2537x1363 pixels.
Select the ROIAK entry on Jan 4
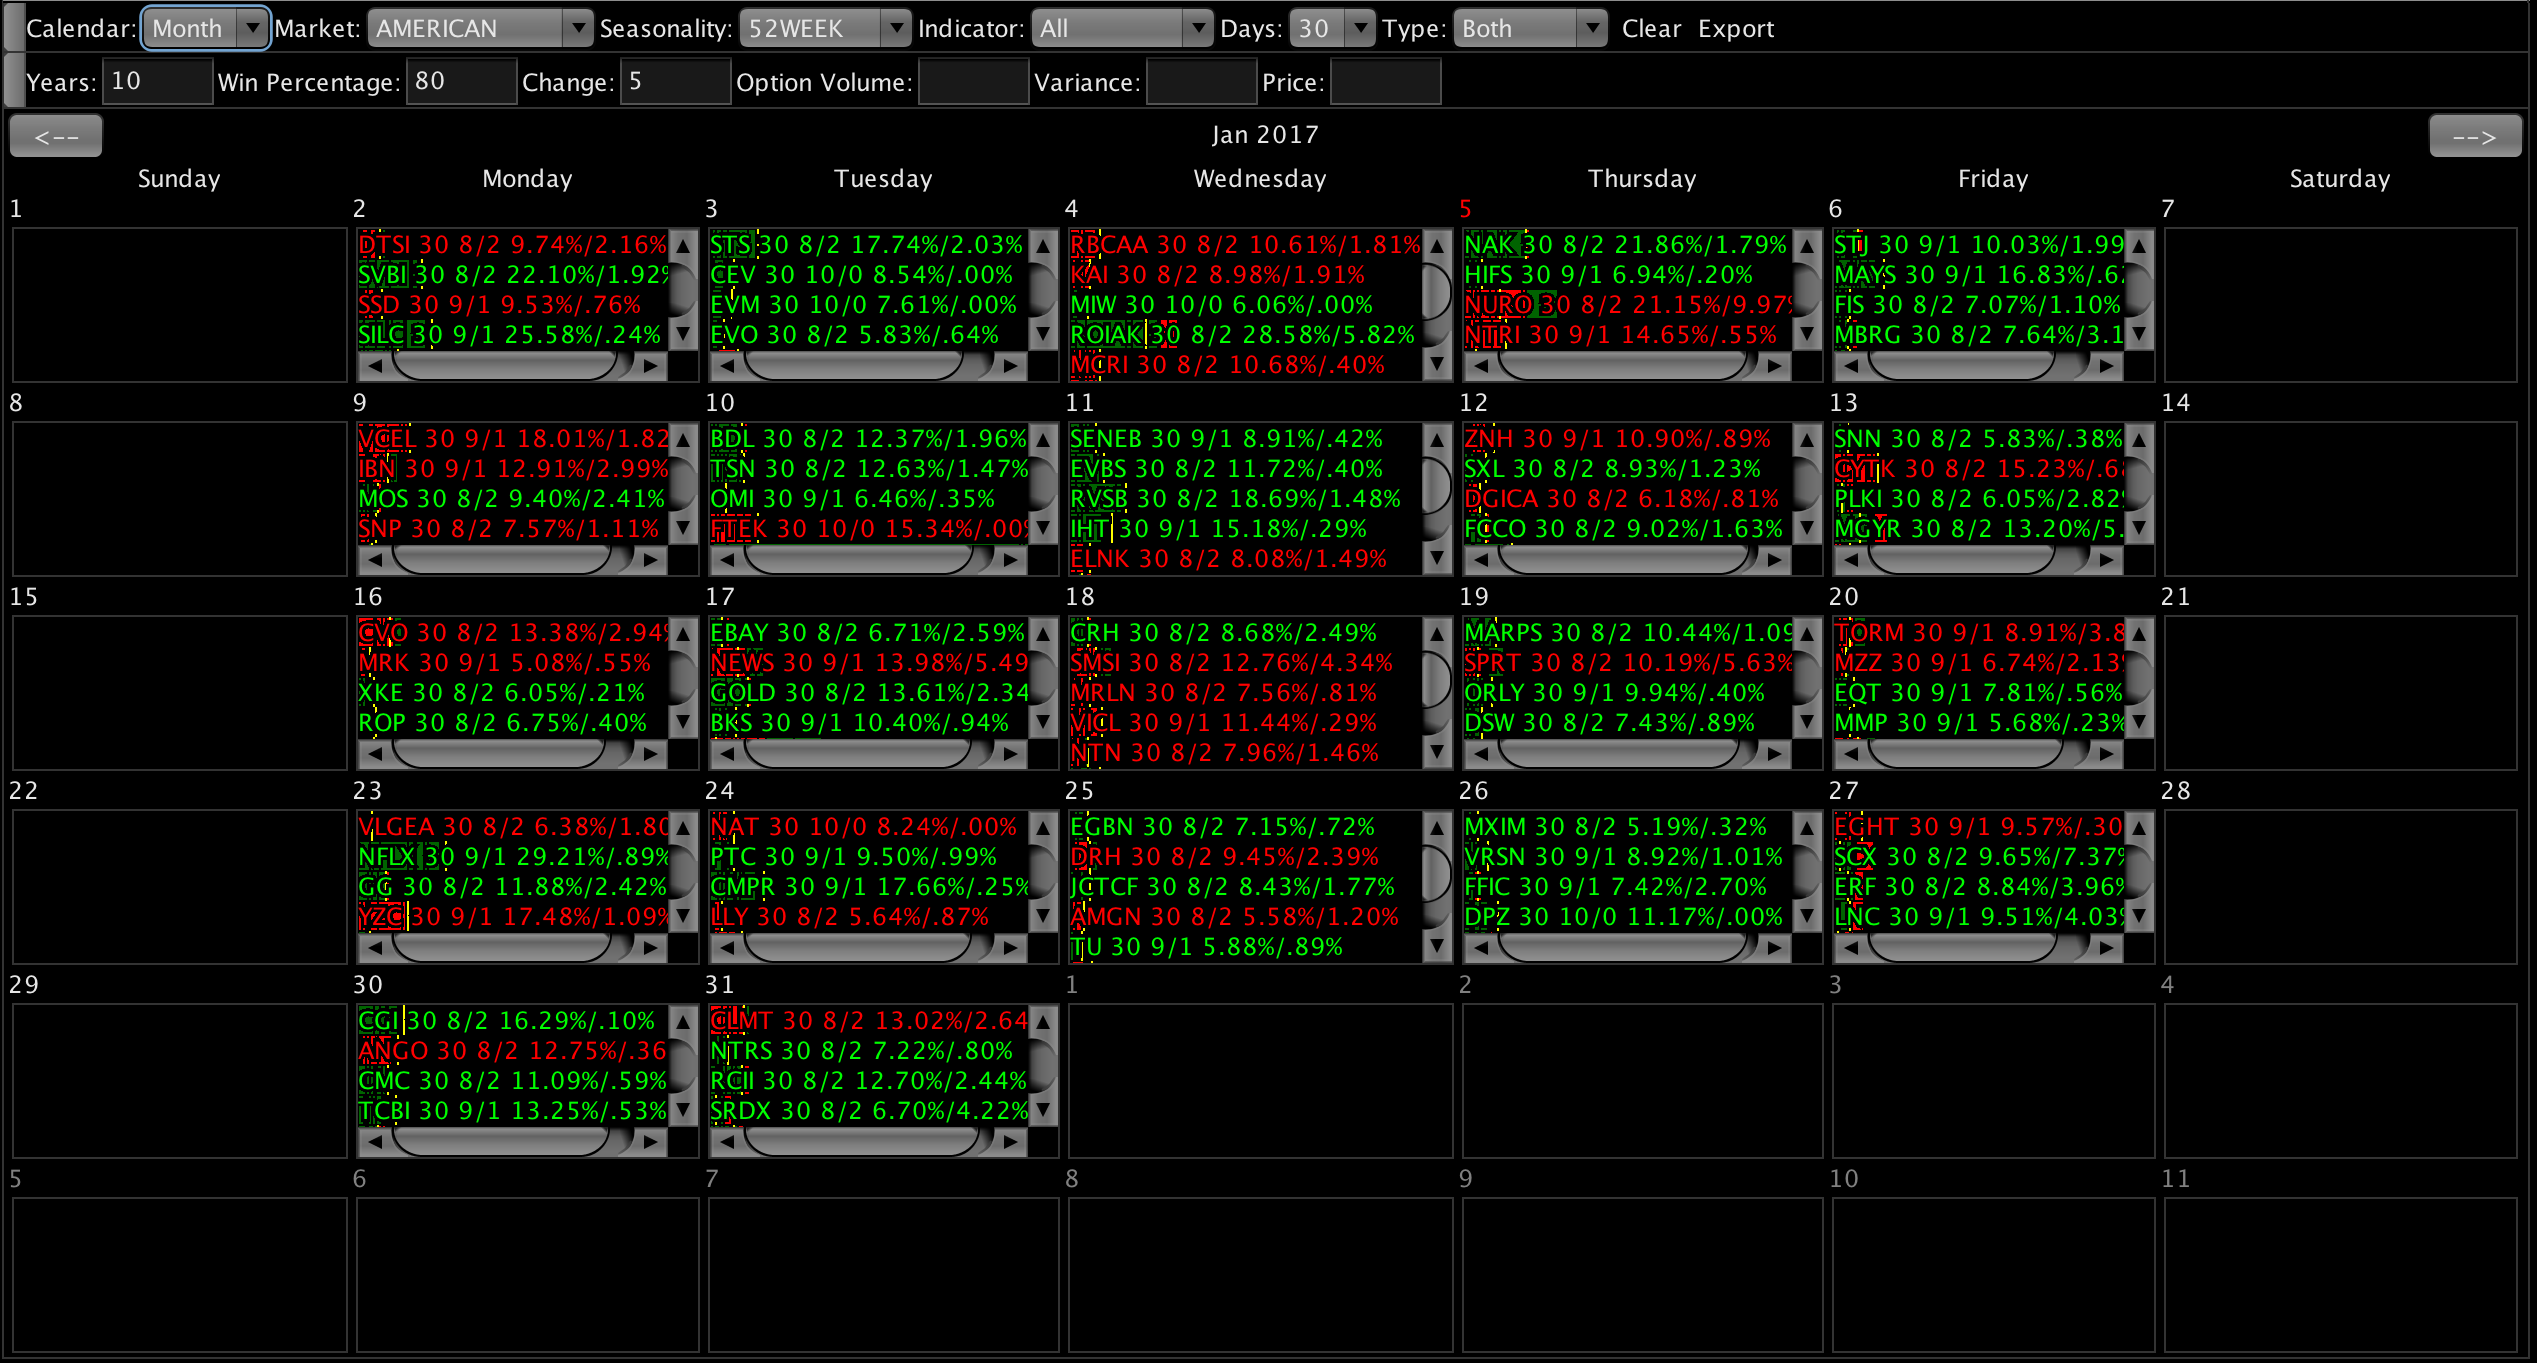(x=1245, y=335)
